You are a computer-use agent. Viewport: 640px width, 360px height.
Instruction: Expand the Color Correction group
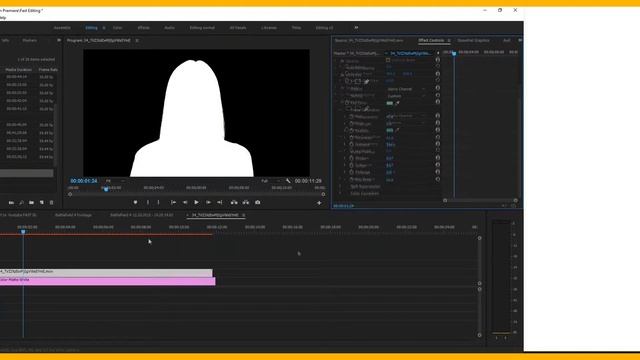pyautogui.click(x=340, y=193)
